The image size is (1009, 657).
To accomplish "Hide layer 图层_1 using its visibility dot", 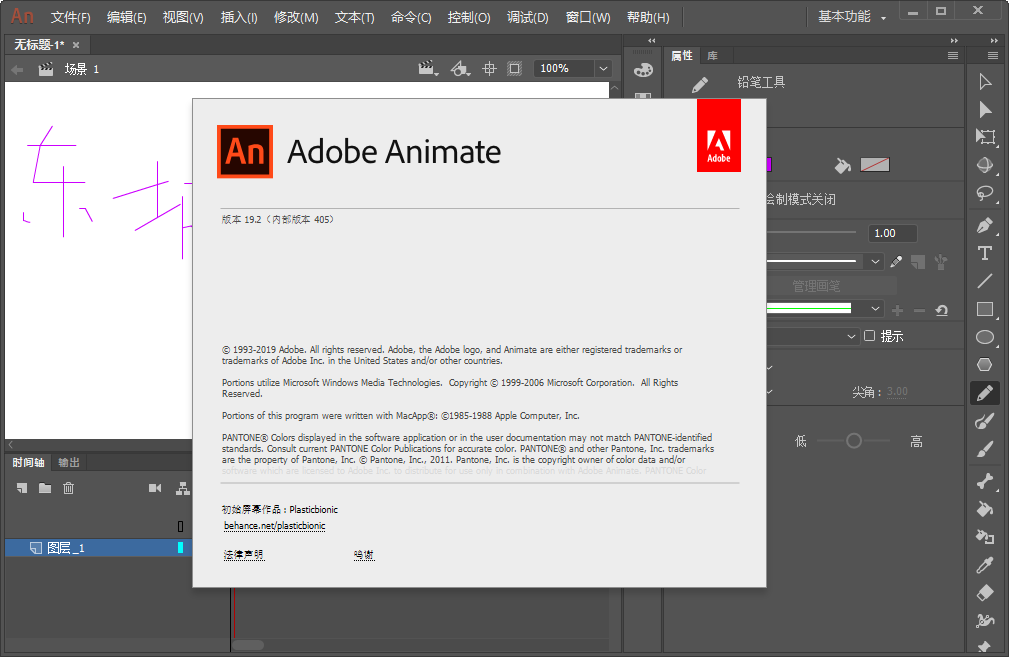I will (180, 547).
